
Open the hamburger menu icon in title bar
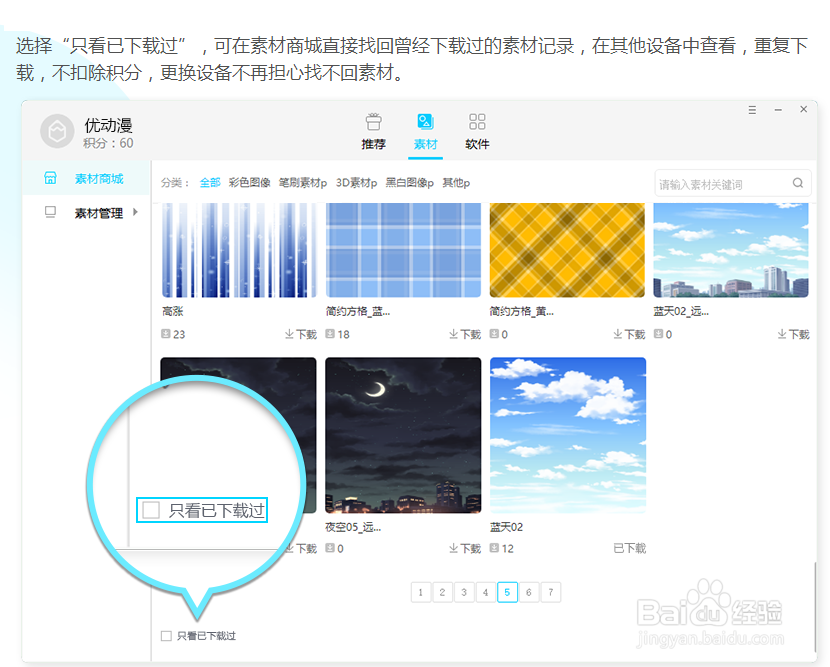pyautogui.click(x=752, y=110)
